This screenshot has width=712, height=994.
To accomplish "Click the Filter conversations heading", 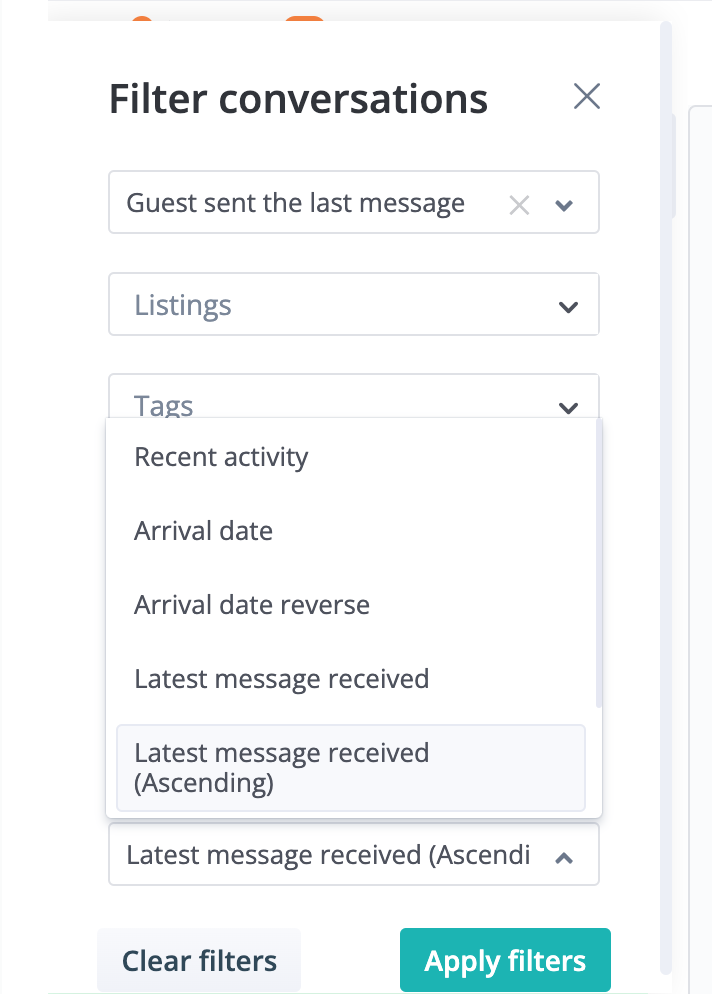I will click(297, 98).
